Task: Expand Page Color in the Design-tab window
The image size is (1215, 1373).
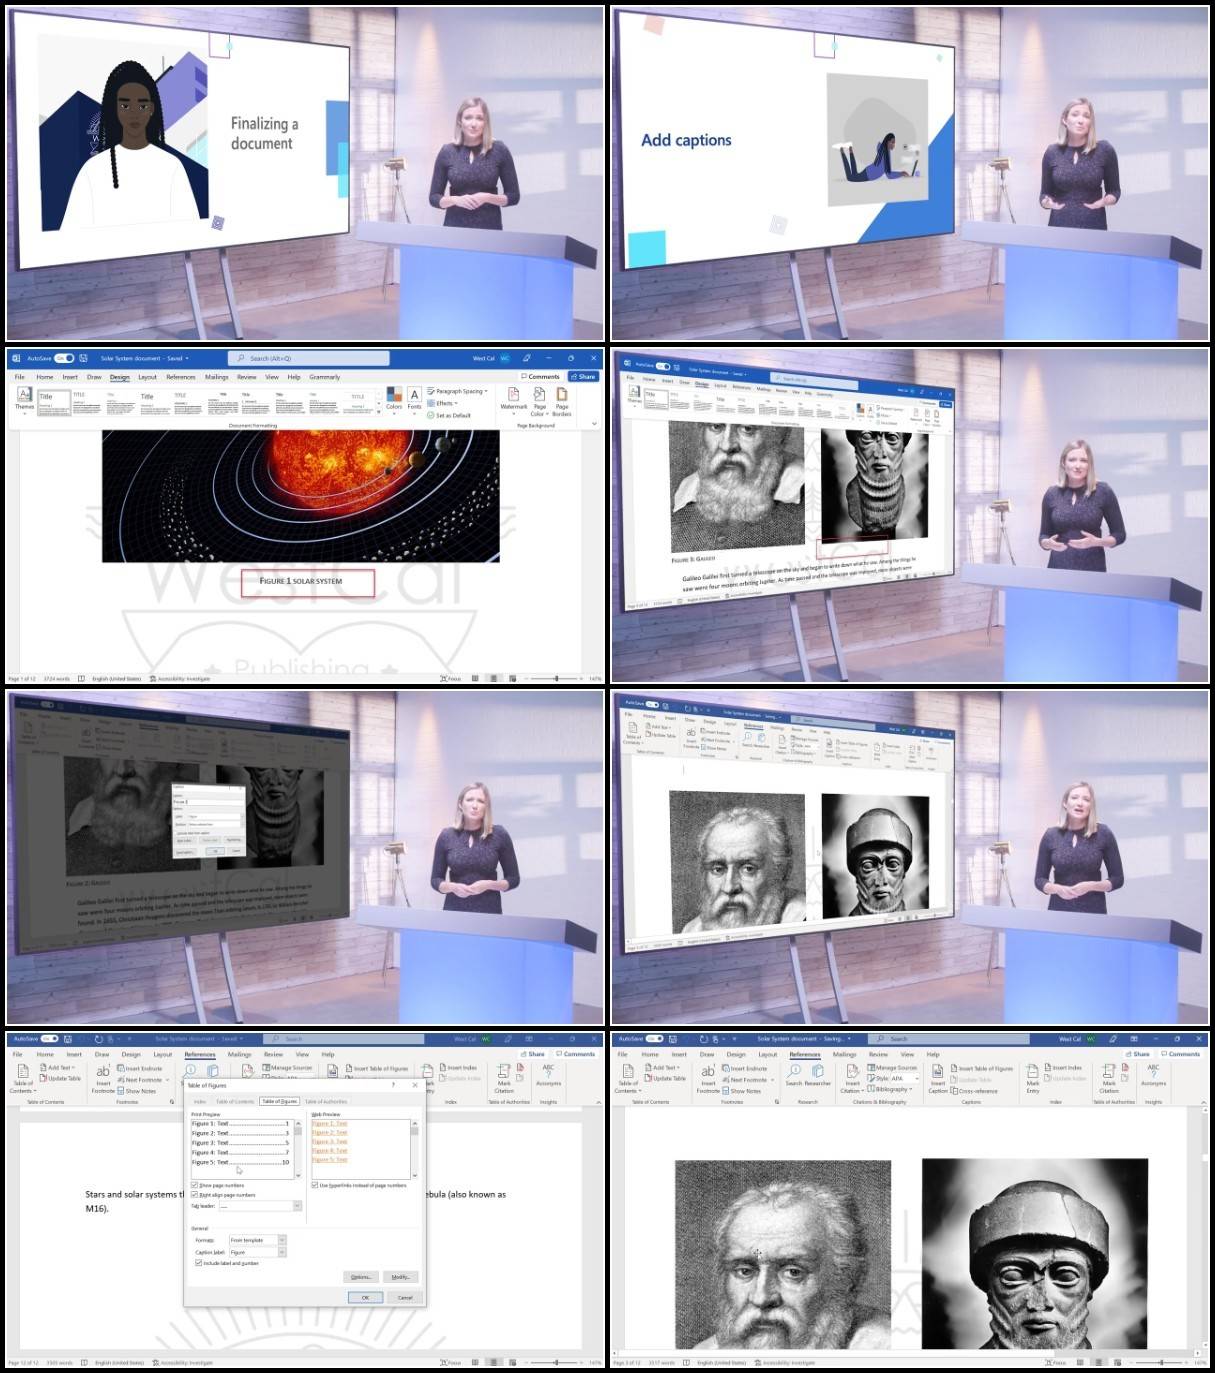Action: 540,402
